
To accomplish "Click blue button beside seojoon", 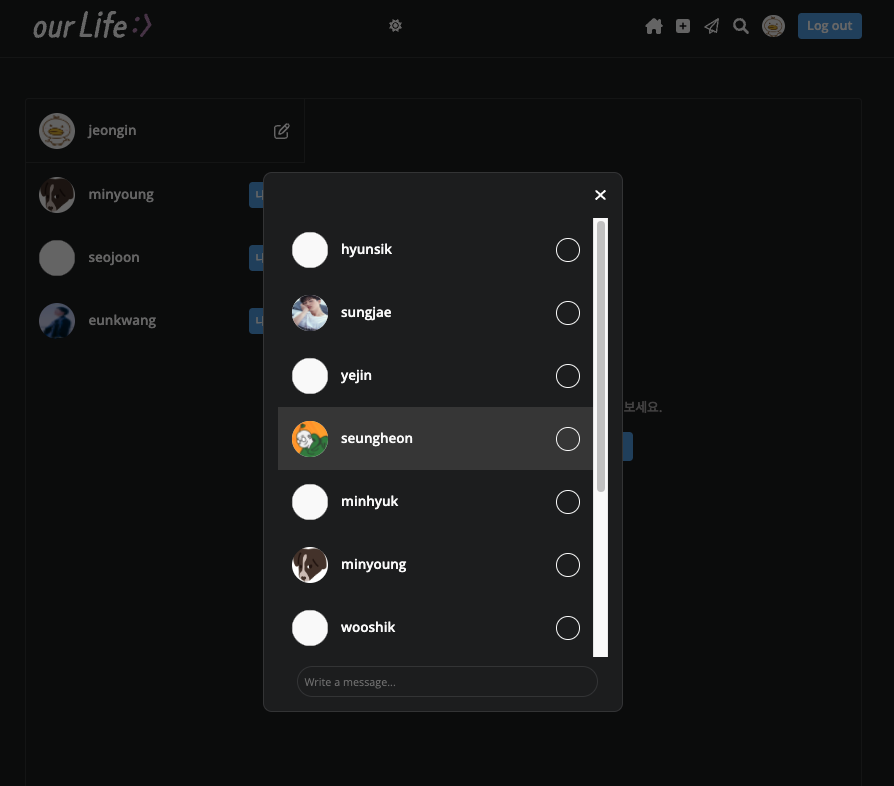I will click(257, 258).
